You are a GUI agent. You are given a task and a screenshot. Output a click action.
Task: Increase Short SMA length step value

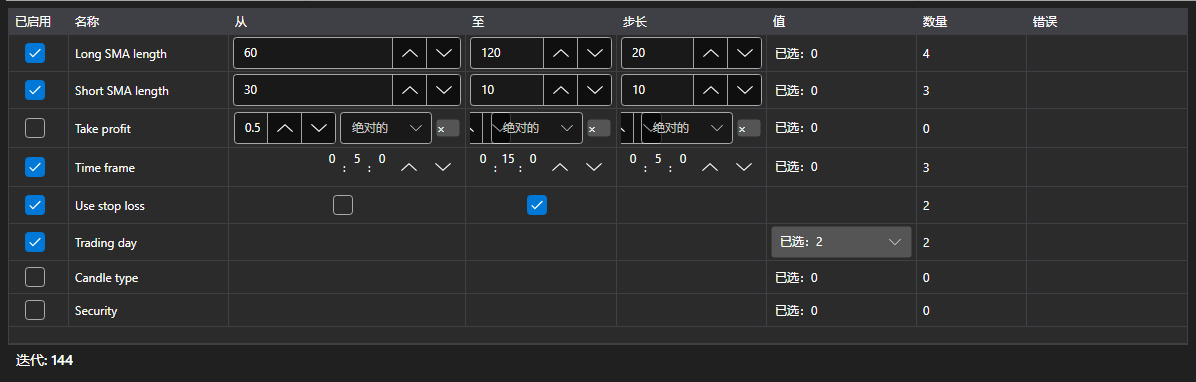click(711, 90)
